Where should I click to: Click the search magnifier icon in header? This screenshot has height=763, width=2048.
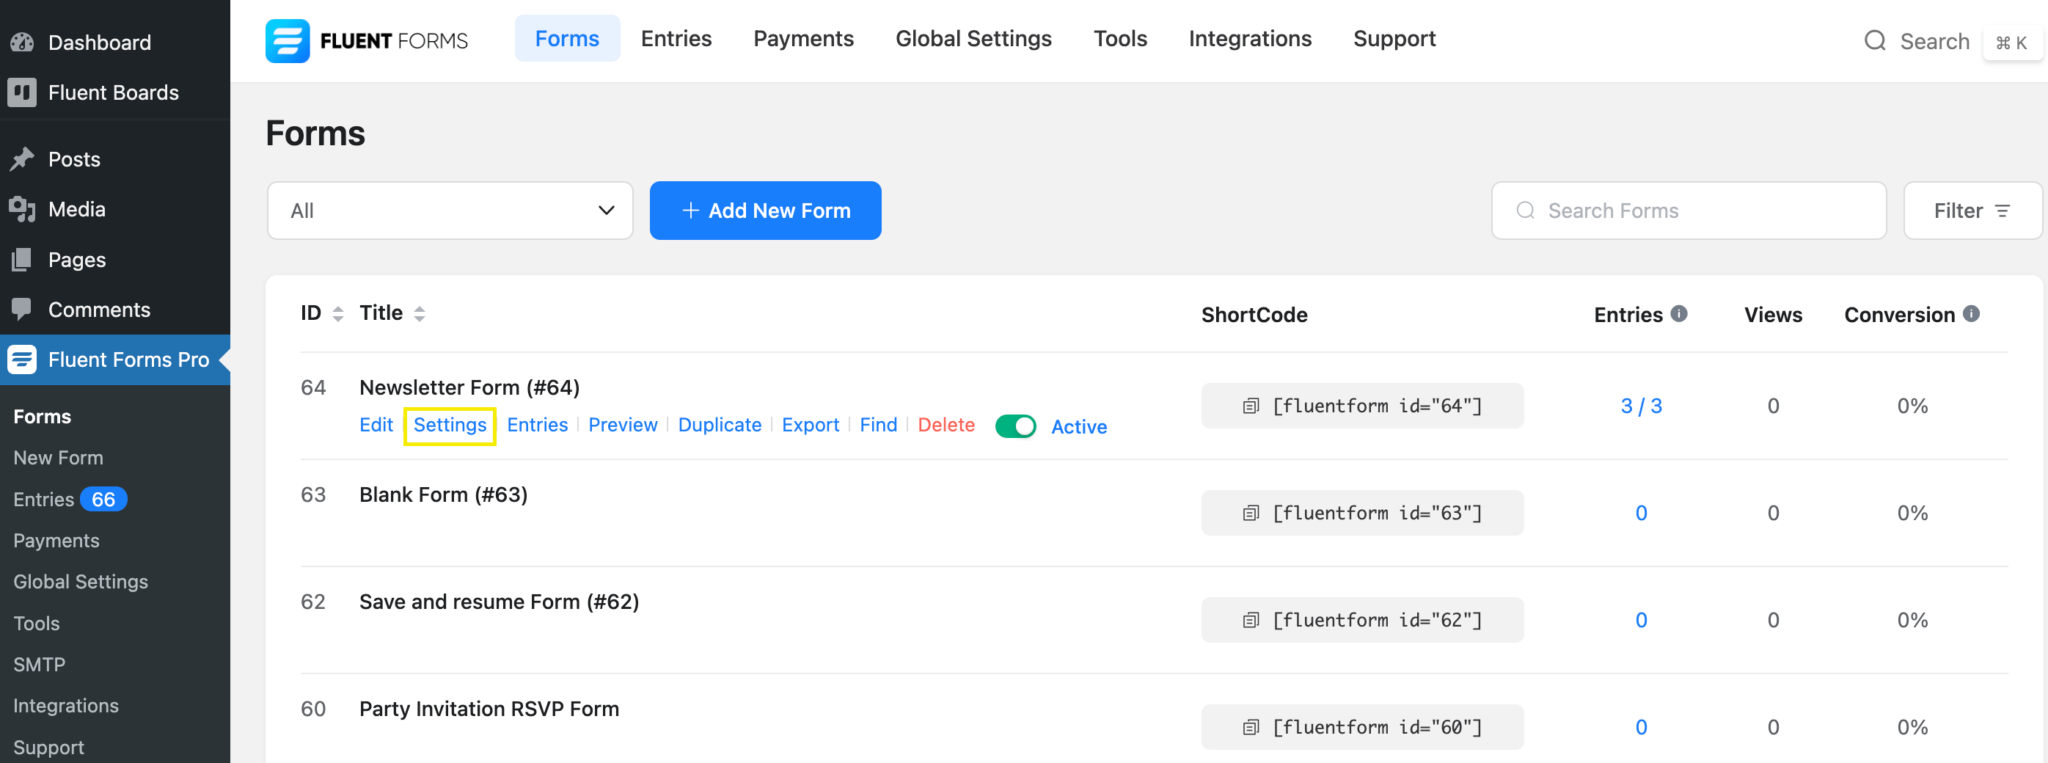(x=1875, y=41)
